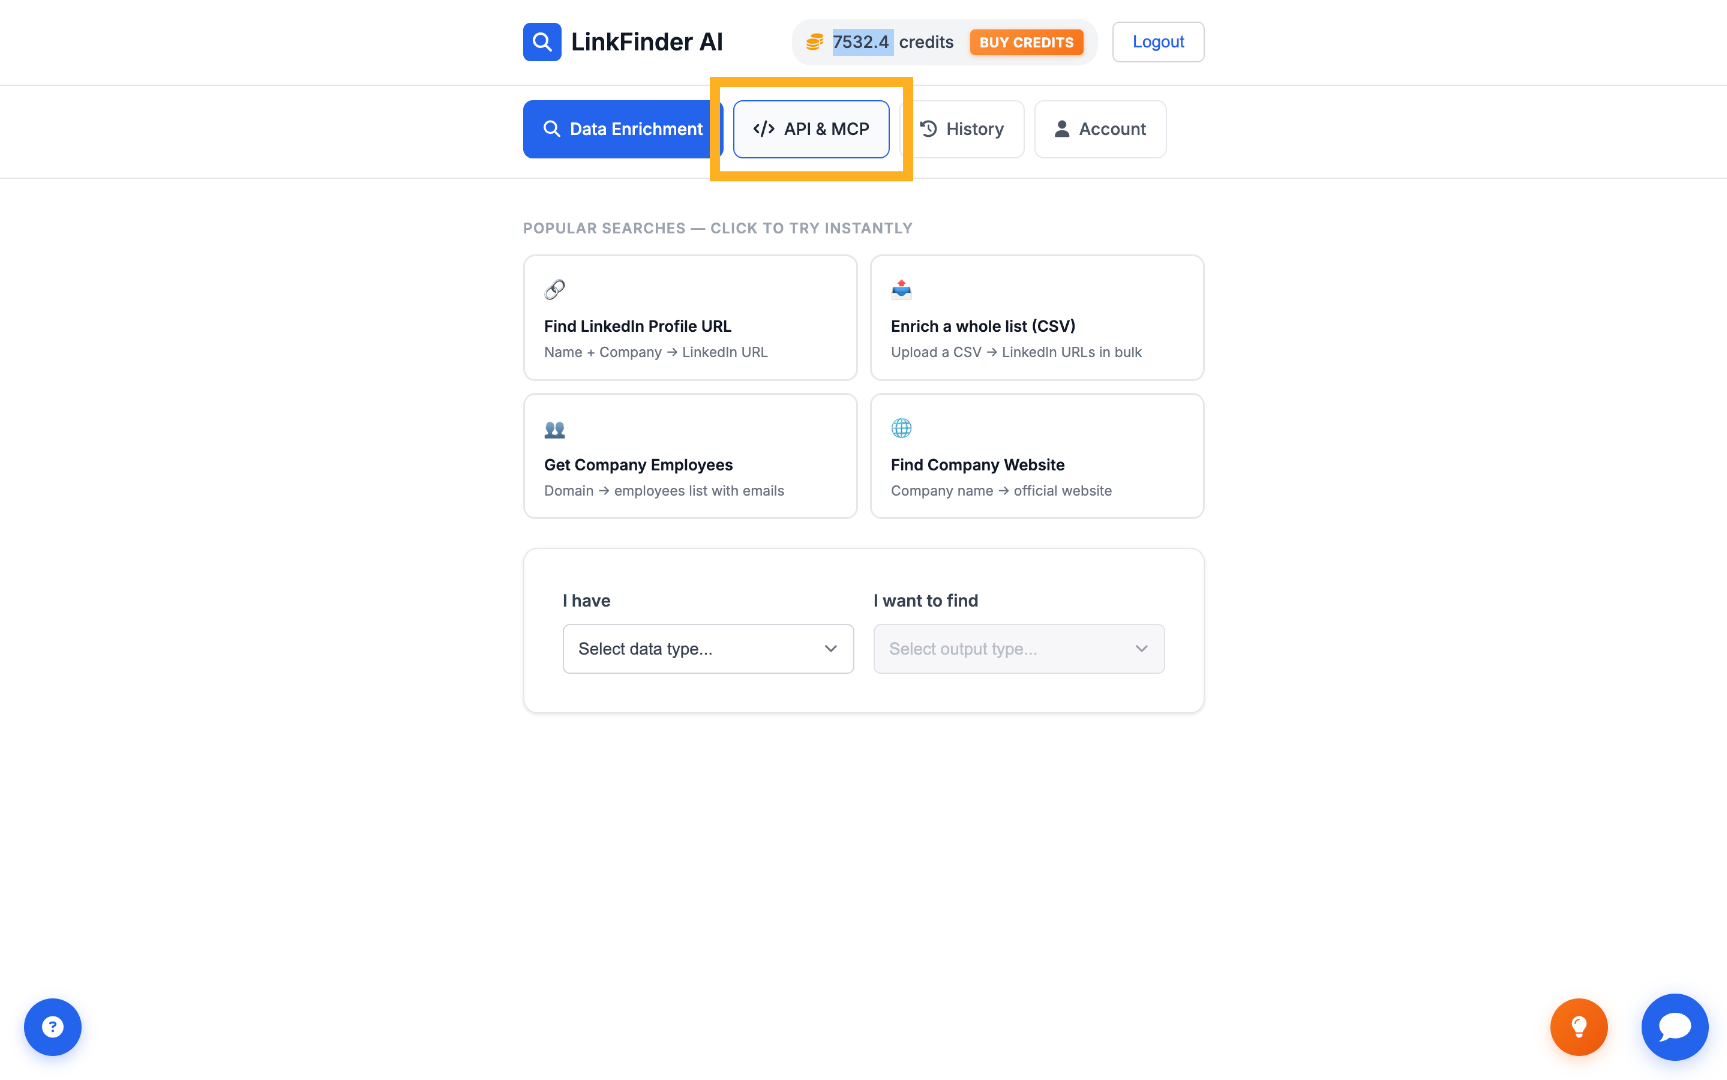Switch to the API & MCP tab
Screen dimensions: 1727x1080
[811, 129]
